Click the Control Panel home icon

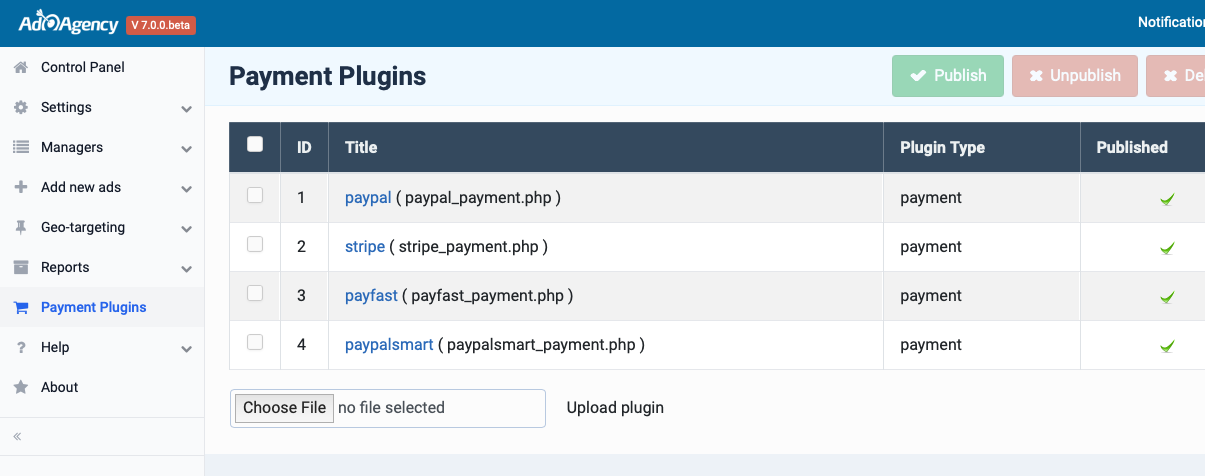20,67
